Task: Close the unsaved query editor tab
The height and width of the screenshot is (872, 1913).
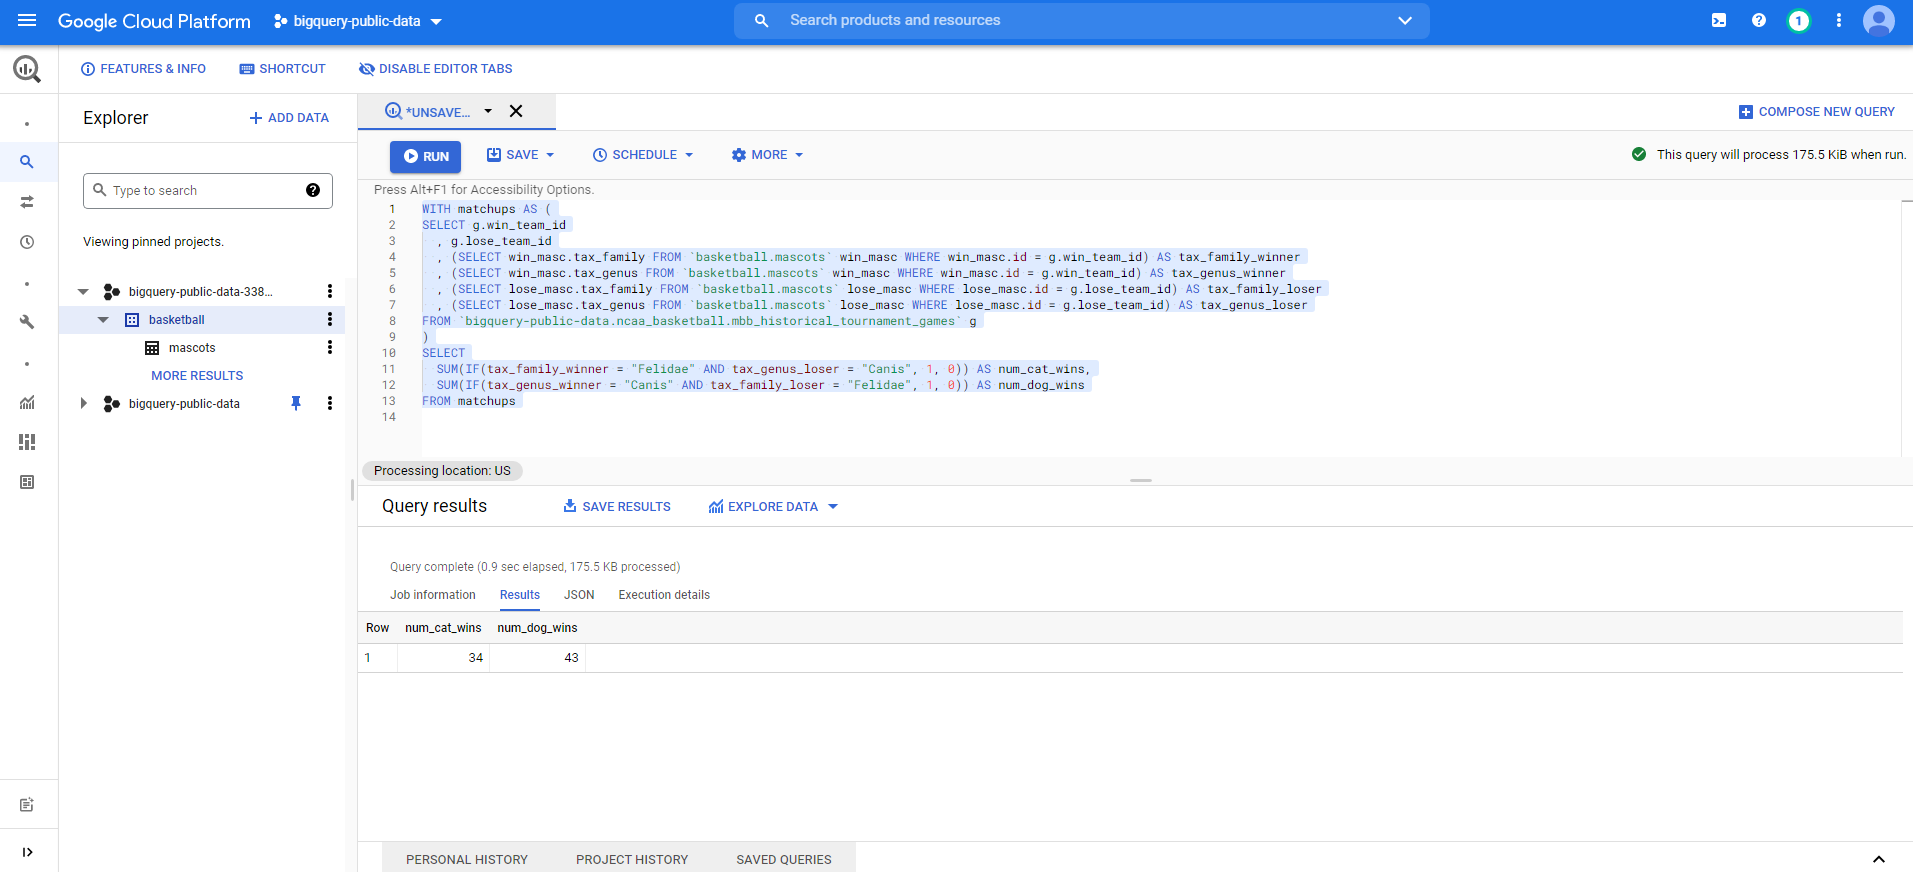Action: pyautogui.click(x=516, y=111)
